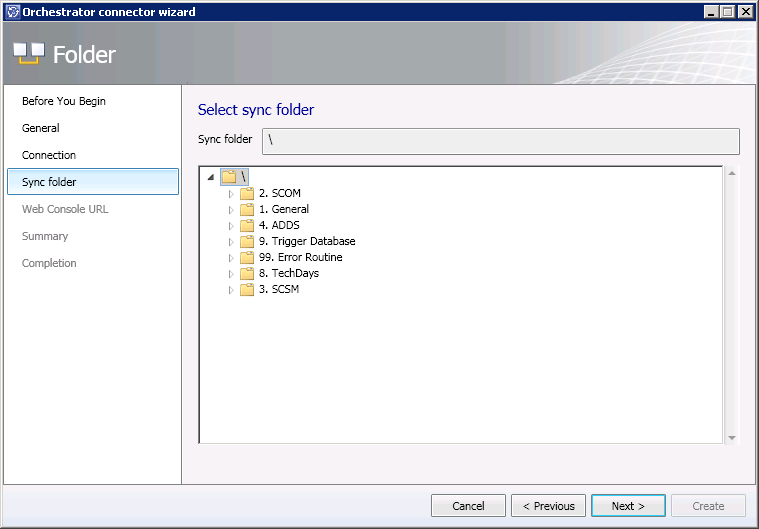Click the 3. SCSM folder icon
The height and width of the screenshot is (529, 759).
click(247, 289)
